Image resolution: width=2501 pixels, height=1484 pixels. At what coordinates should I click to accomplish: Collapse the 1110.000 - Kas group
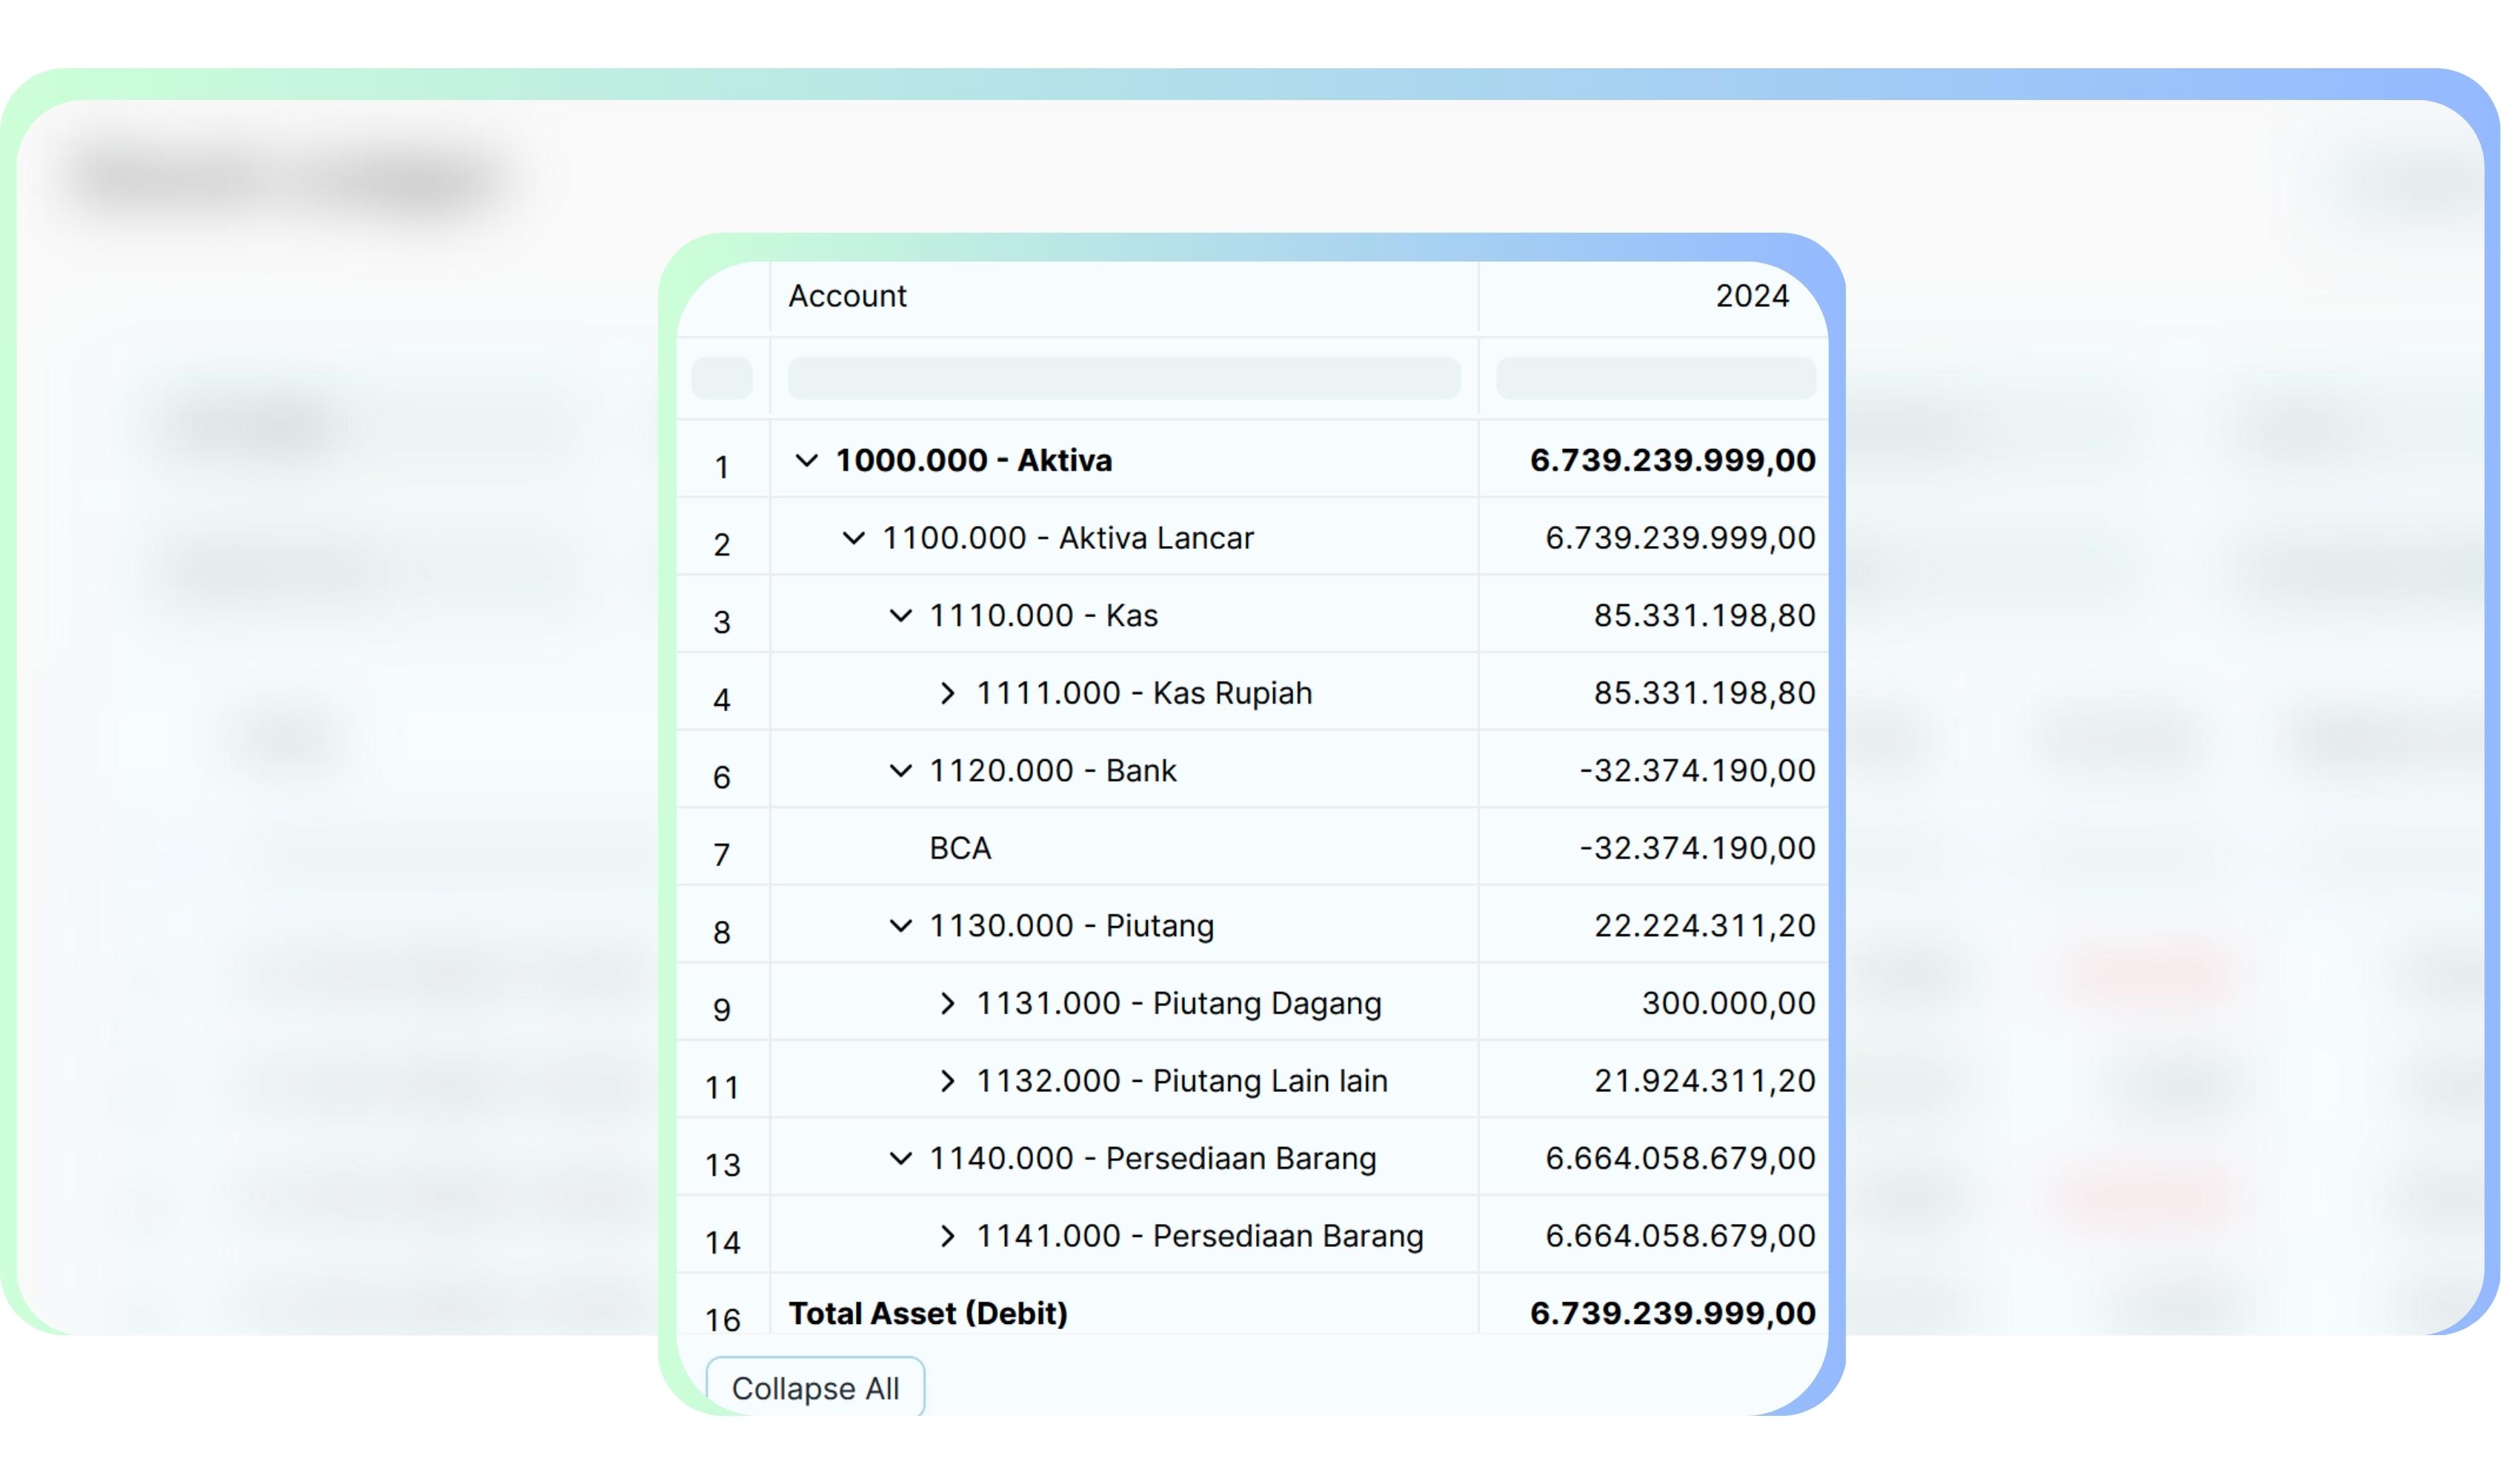900,616
